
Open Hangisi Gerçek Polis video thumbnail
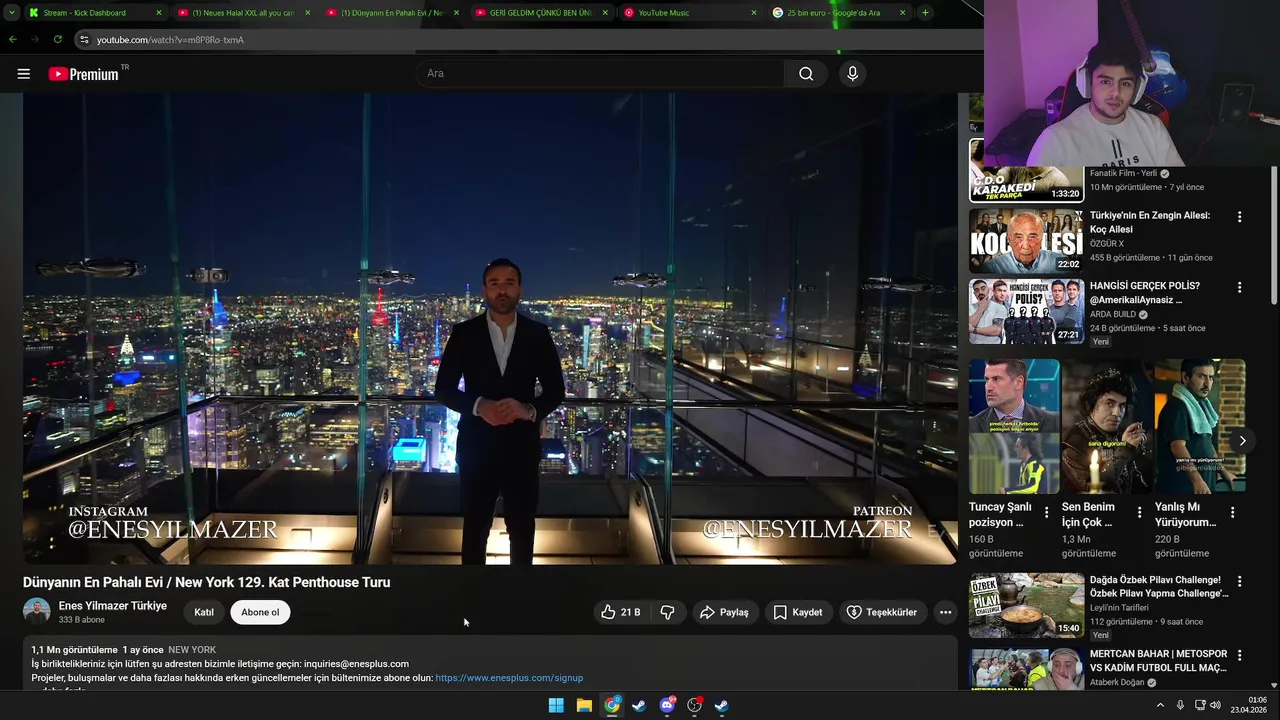1026,311
